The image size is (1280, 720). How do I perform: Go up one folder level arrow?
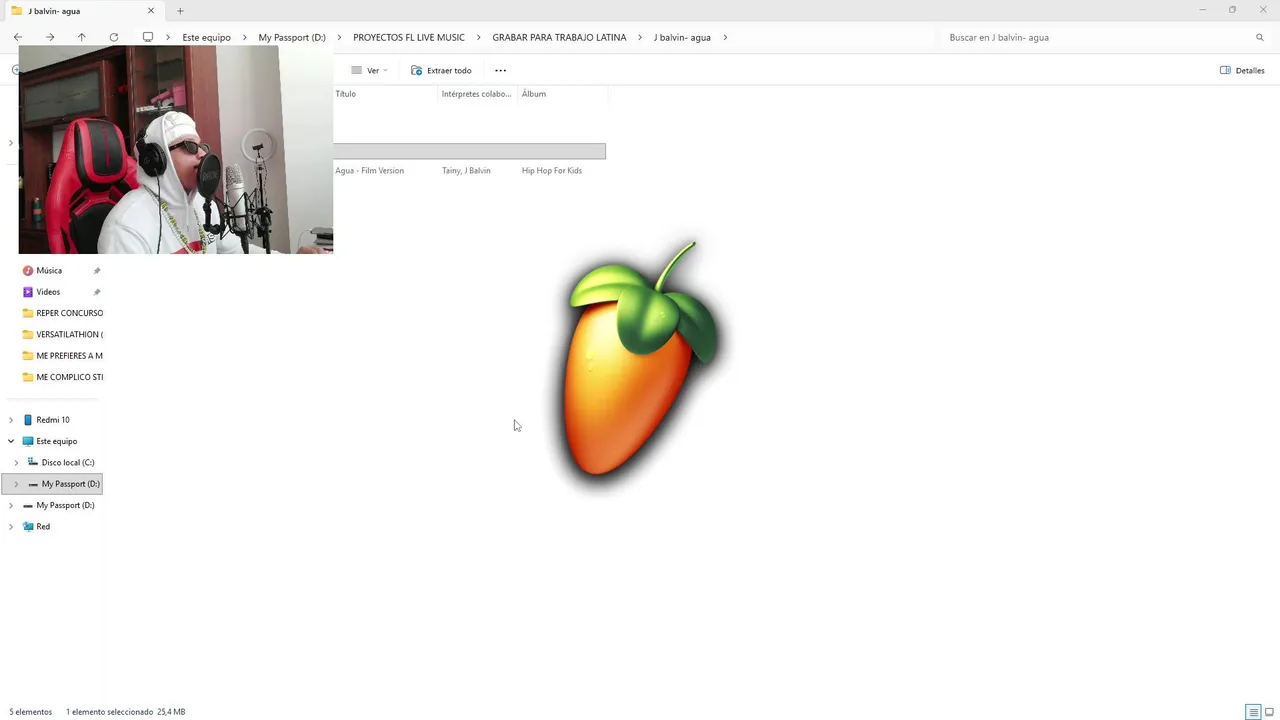point(82,37)
